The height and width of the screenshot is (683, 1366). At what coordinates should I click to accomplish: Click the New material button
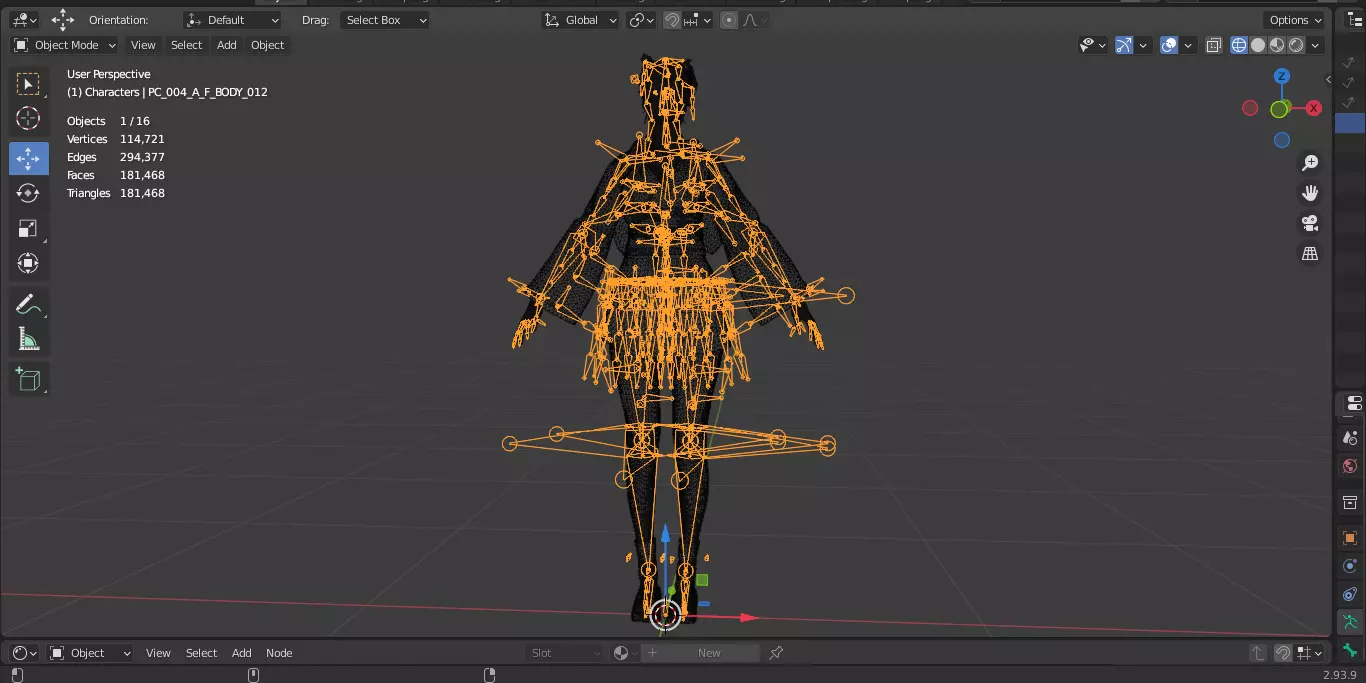pyautogui.click(x=709, y=653)
